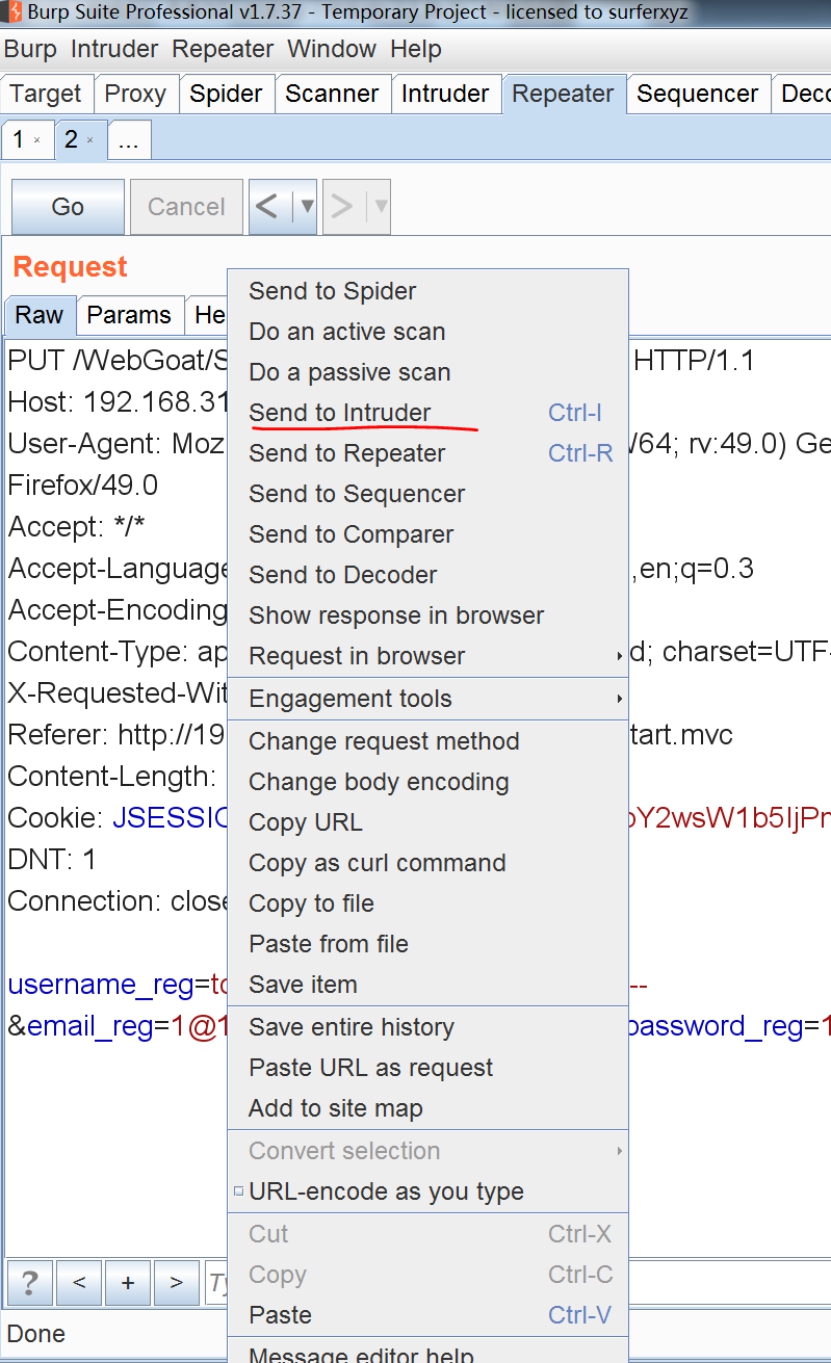
Task: Expand Convert selection submenu
Action: pyautogui.click(x=428, y=1151)
